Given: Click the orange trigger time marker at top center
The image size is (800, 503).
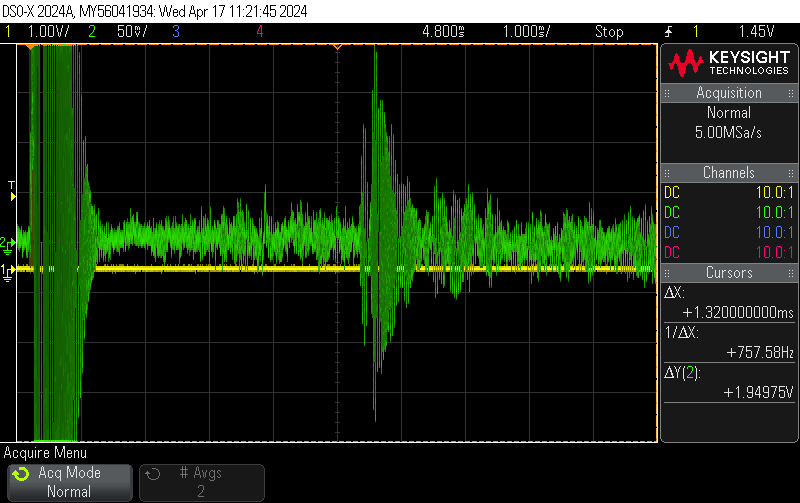Looking at the screenshot, I should pyautogui.click(x=337, y=47).
